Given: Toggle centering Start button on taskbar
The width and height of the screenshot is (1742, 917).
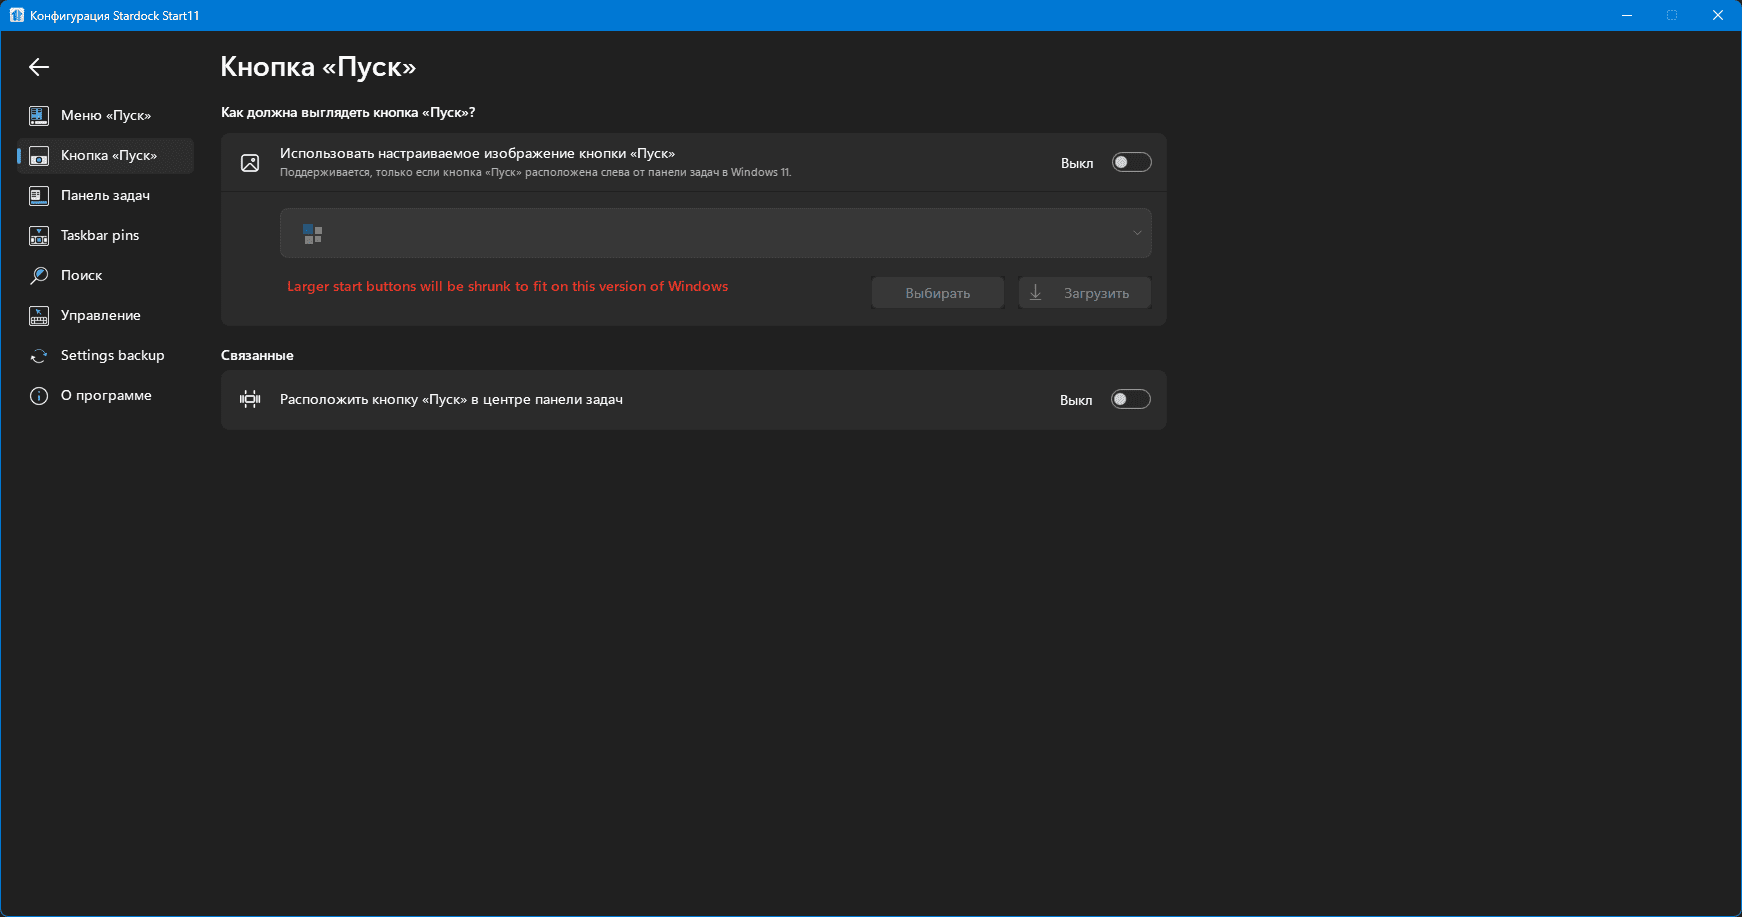Looking at the screenshot, I should pos(1130,400).
